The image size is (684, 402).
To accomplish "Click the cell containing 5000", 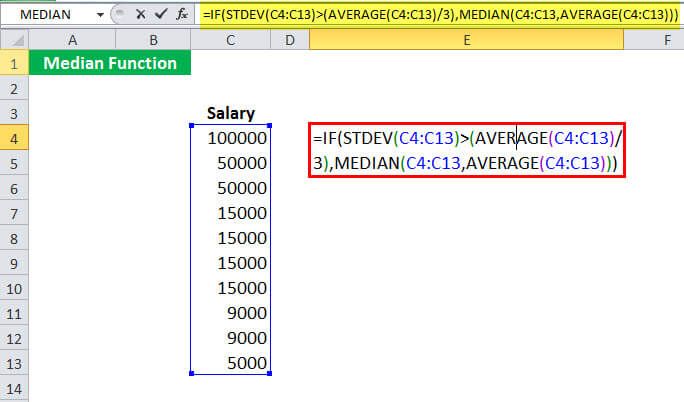I will click(230, 363).
